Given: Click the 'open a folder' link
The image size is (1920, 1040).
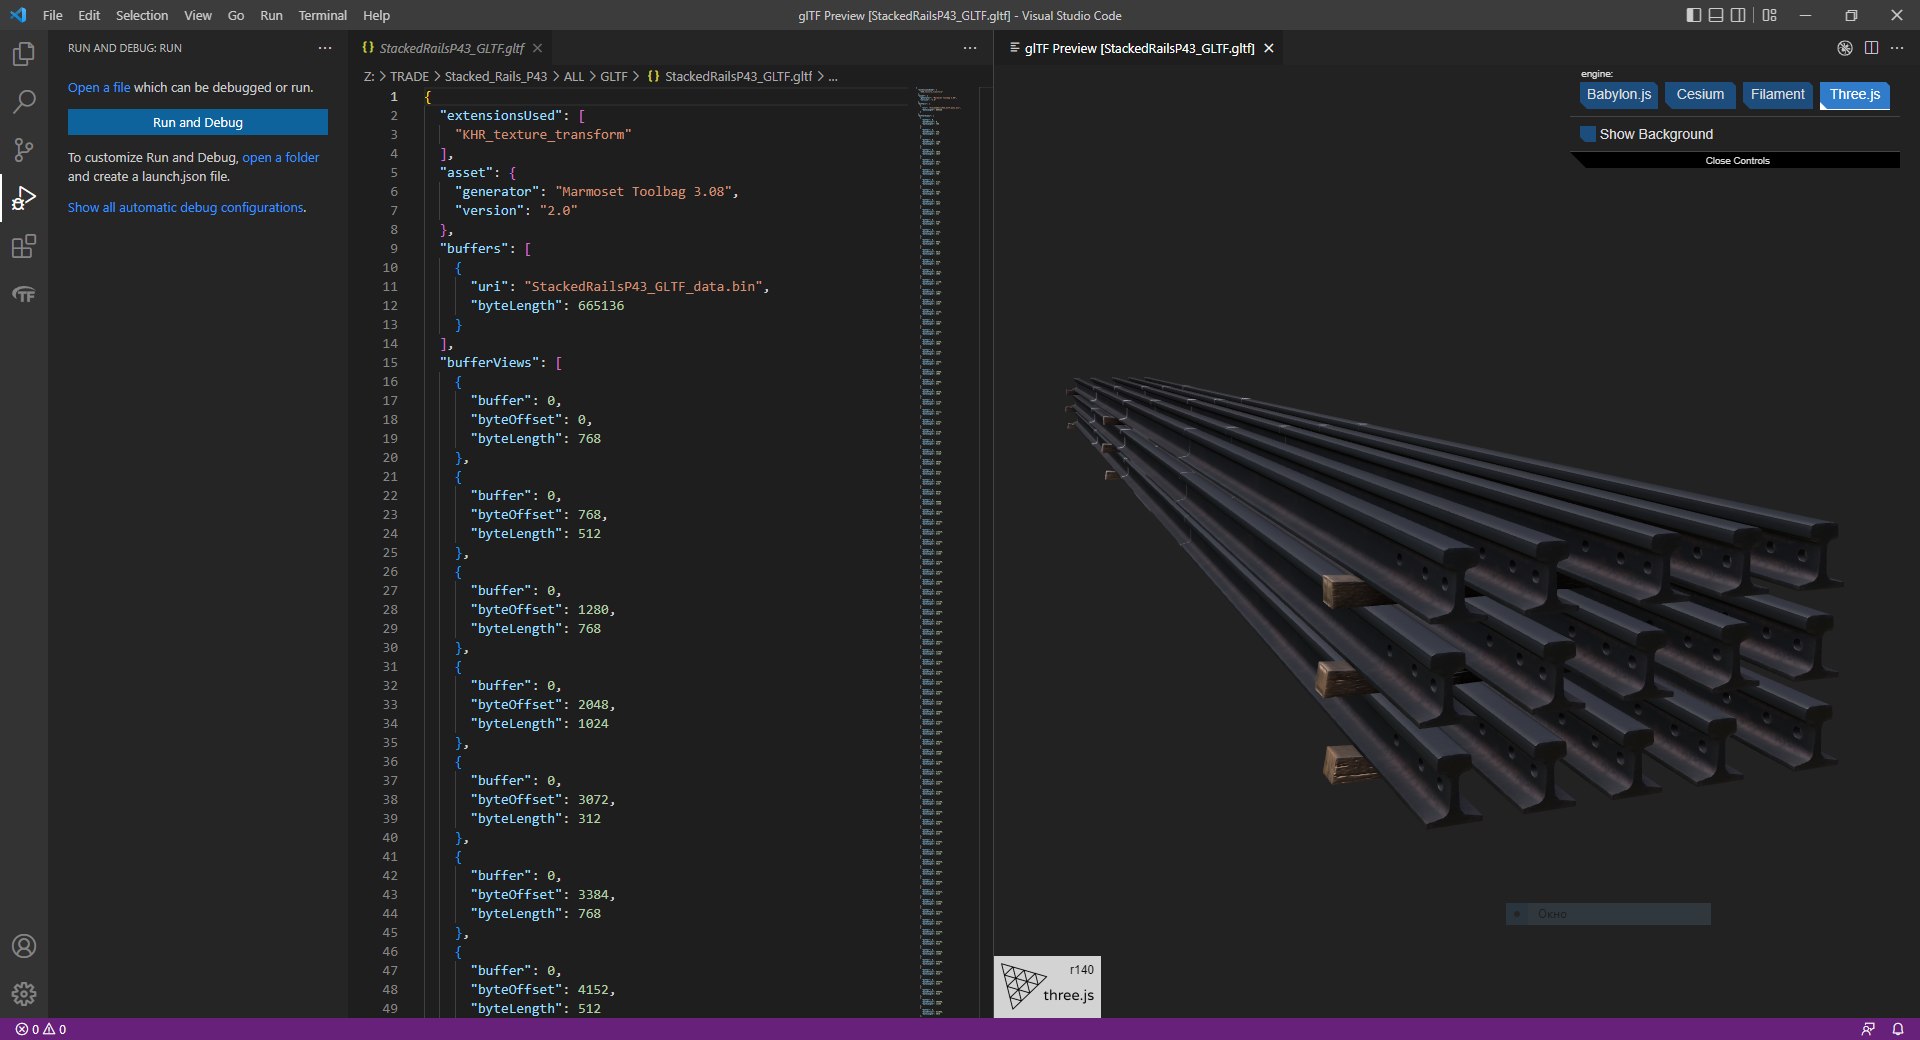Looking at the screenshot, I should tap(281, 157).
